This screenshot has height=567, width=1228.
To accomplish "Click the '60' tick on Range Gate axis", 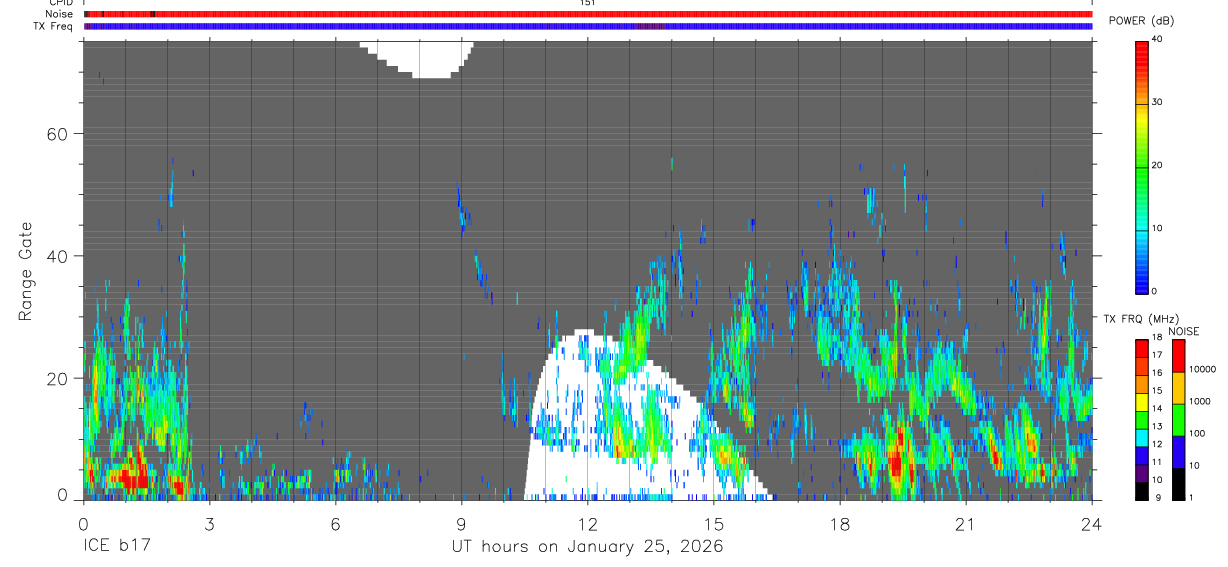I will [56, 134].
